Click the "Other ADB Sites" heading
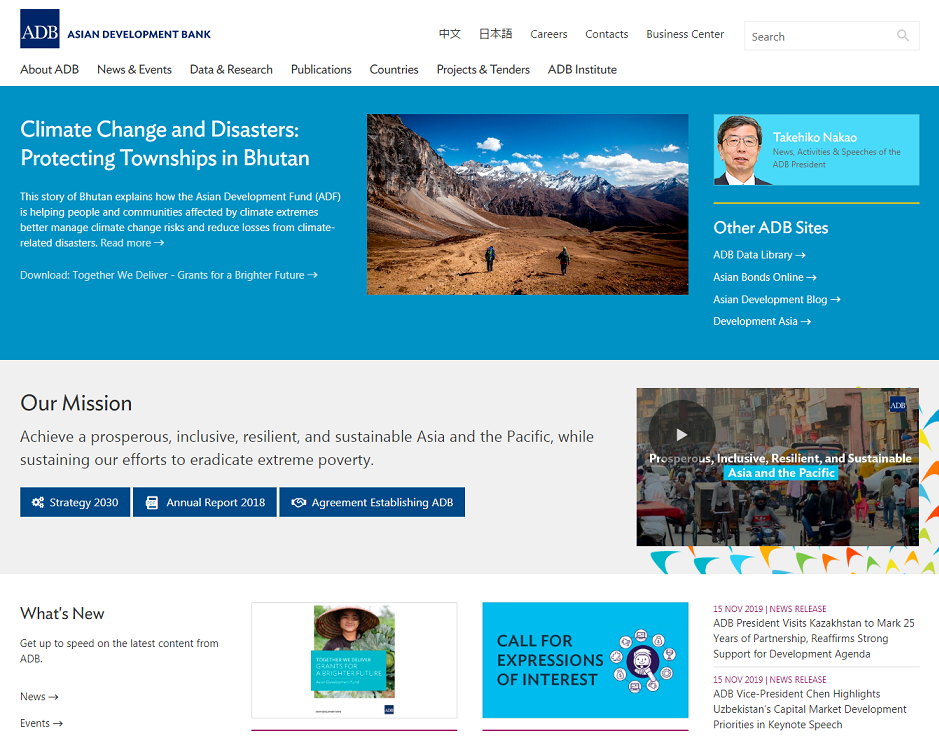This screenshot has width=939, height=737. click(x=771, y=228)
